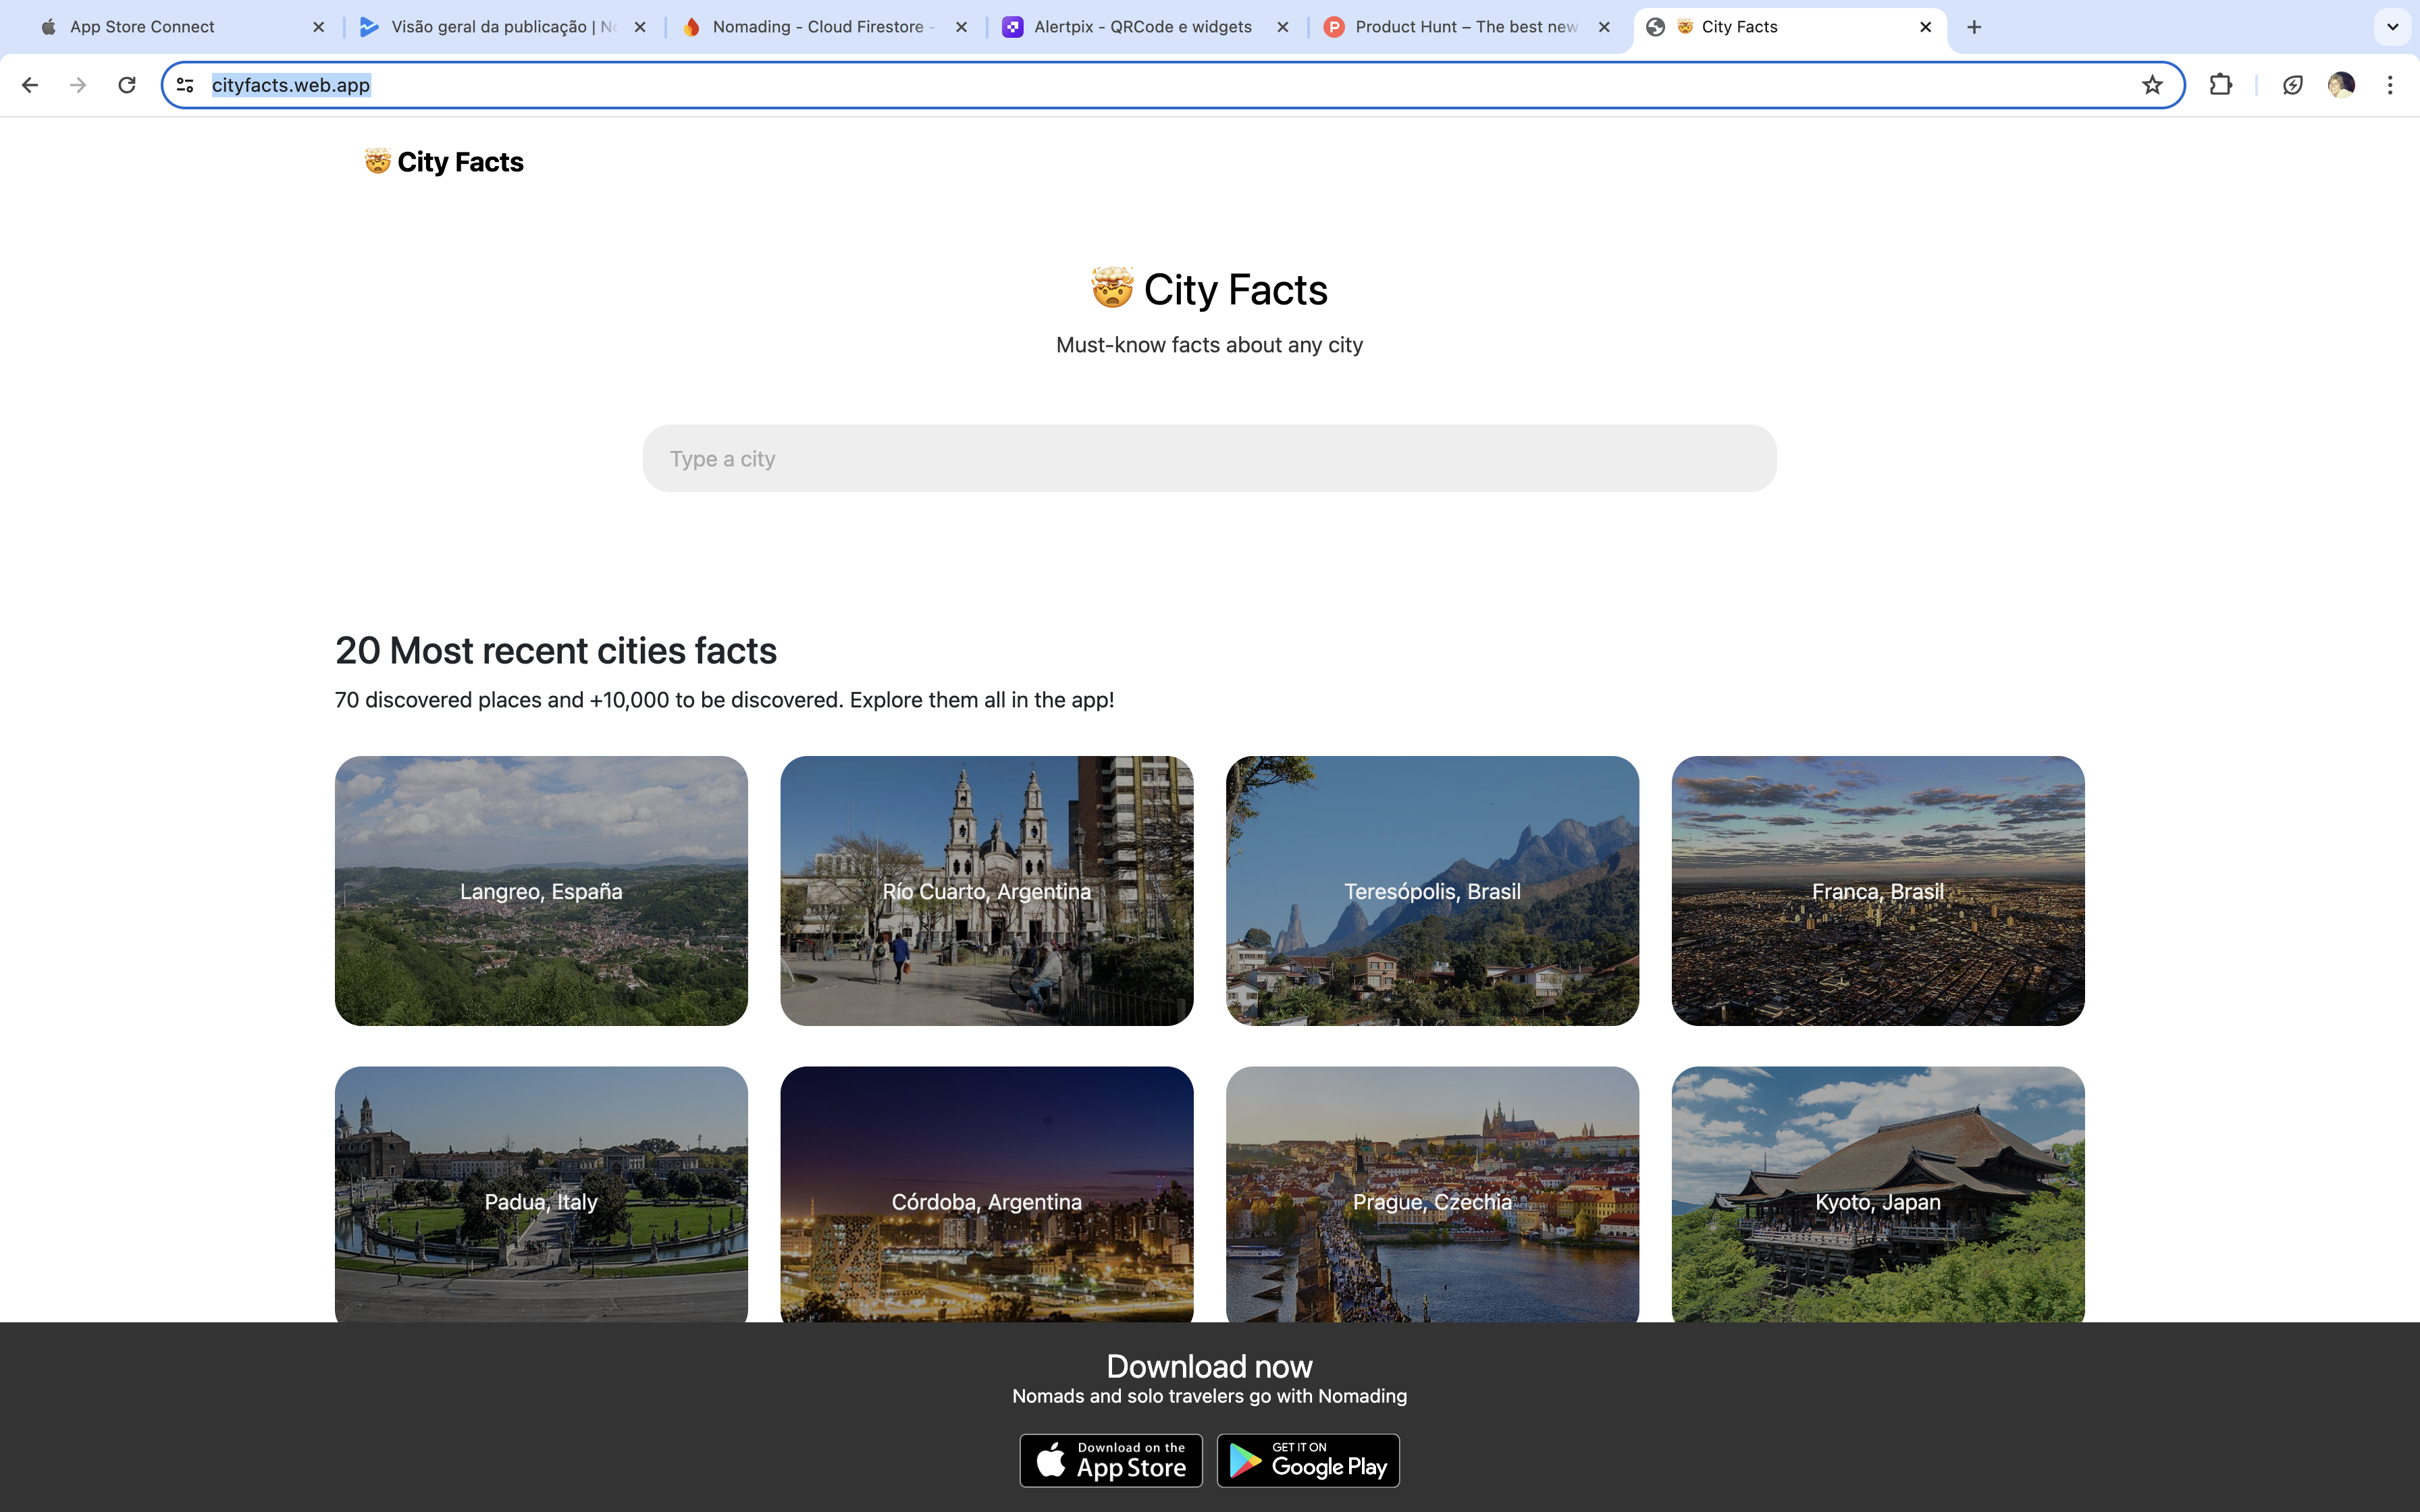The image size is (2420, 1512).
Task: Click the Get it on Google Play badge
Action: tap(1307, 1461)
